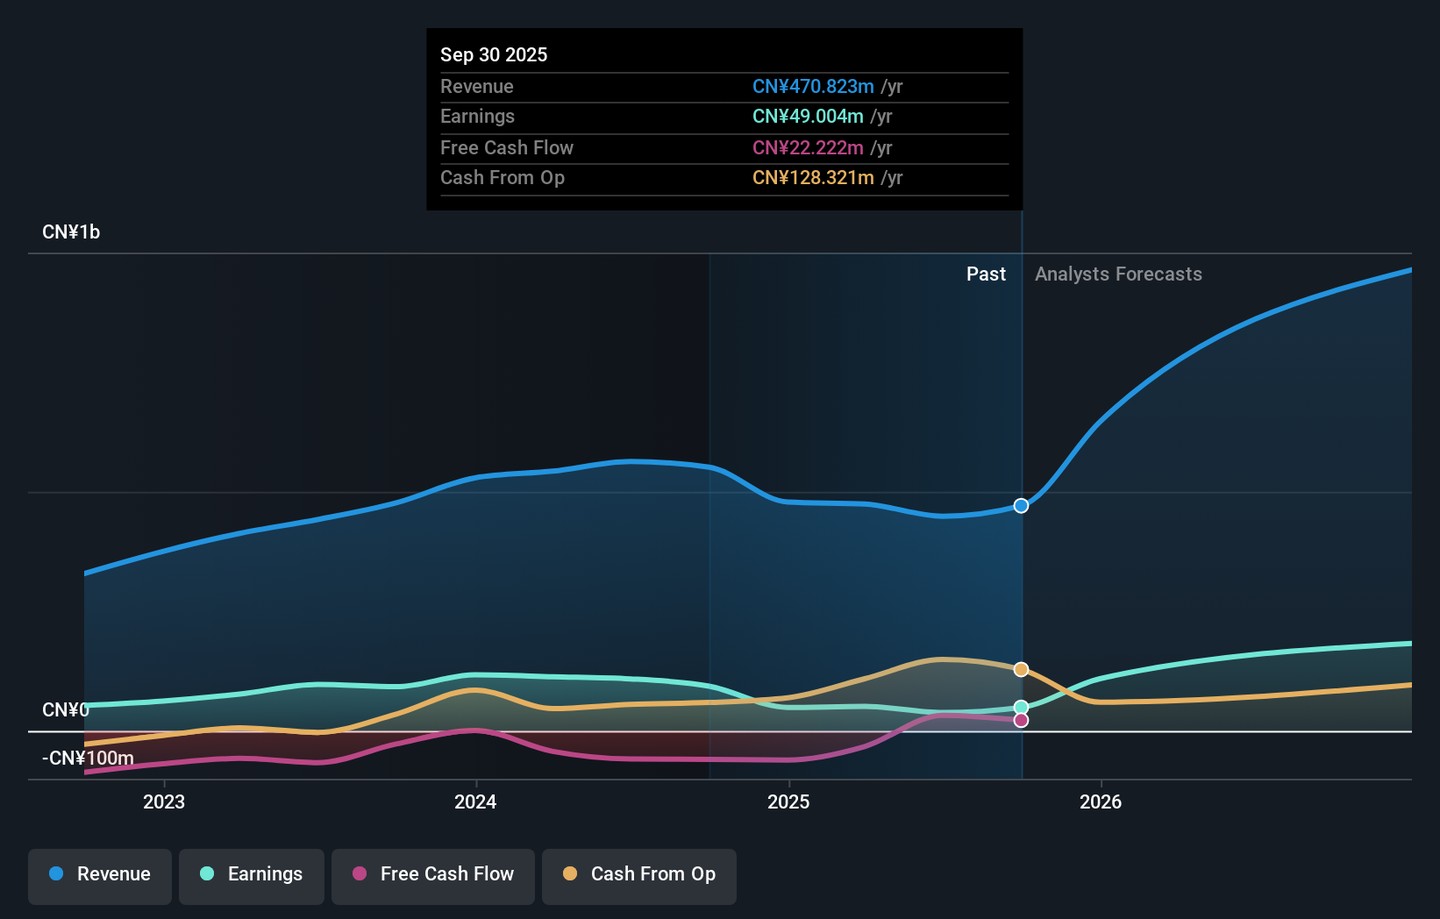The width and height of the screenshot is (1440, 919).
Task: Toggle the Free Cash Flow legend series
Action: click(x=433, y=876)
